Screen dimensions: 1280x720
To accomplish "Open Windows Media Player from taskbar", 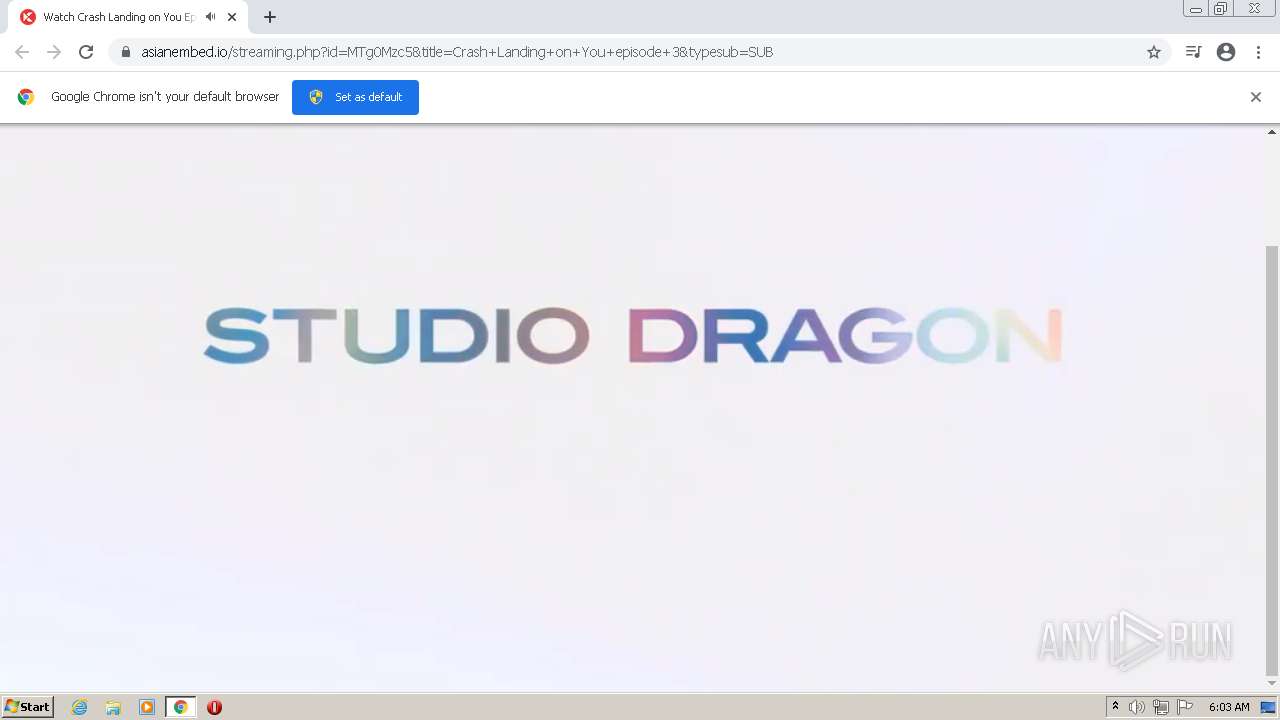I will (147, 707).
